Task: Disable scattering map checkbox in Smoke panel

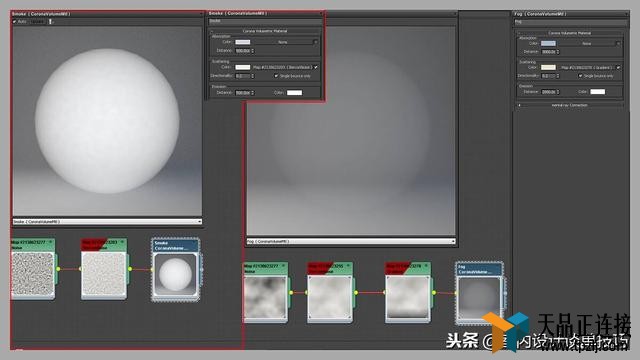Action: (316, 67)
